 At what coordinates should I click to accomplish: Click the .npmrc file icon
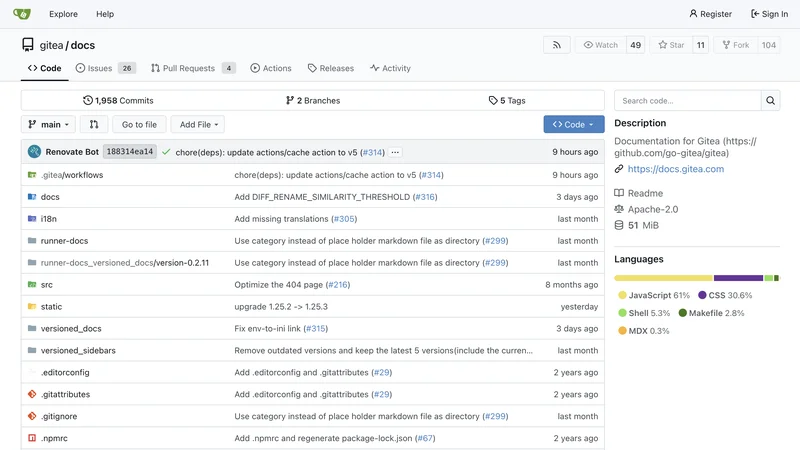[x=32, y=438]
